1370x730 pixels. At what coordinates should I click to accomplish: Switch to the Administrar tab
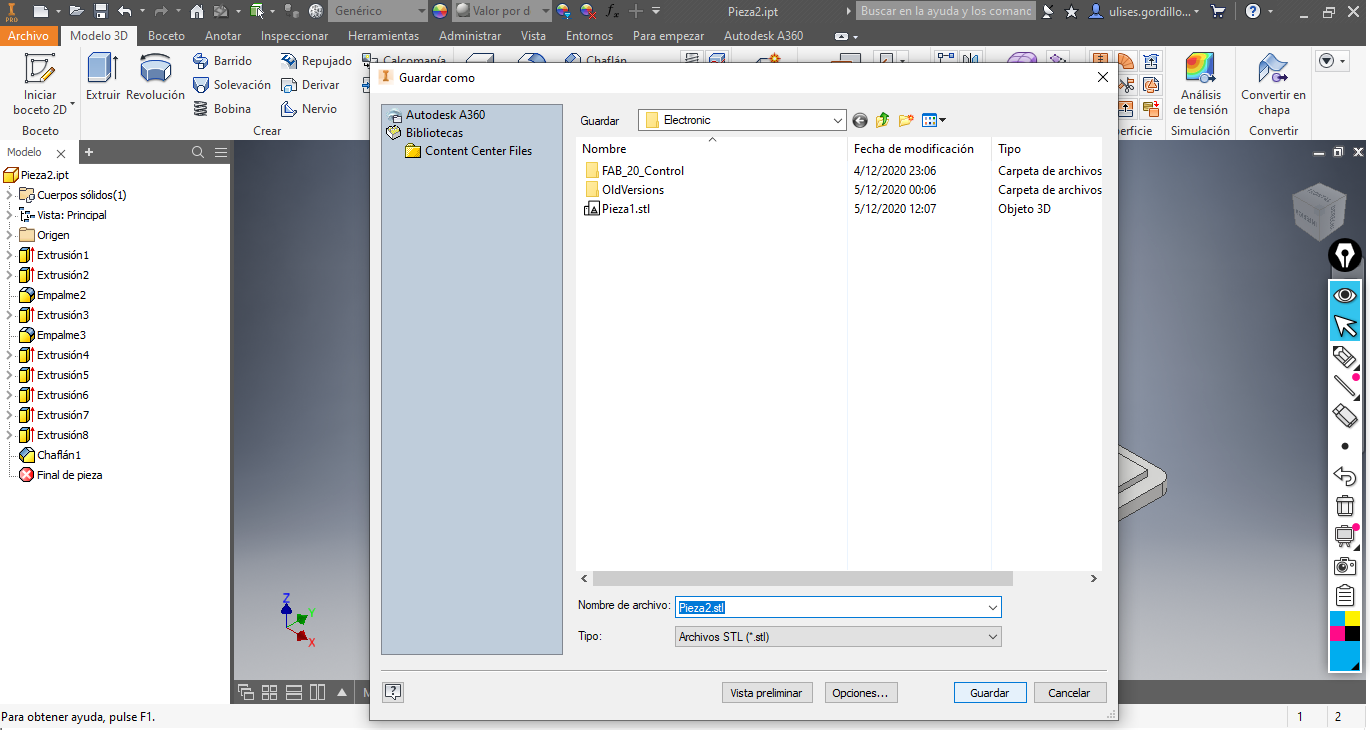point(470,36)
